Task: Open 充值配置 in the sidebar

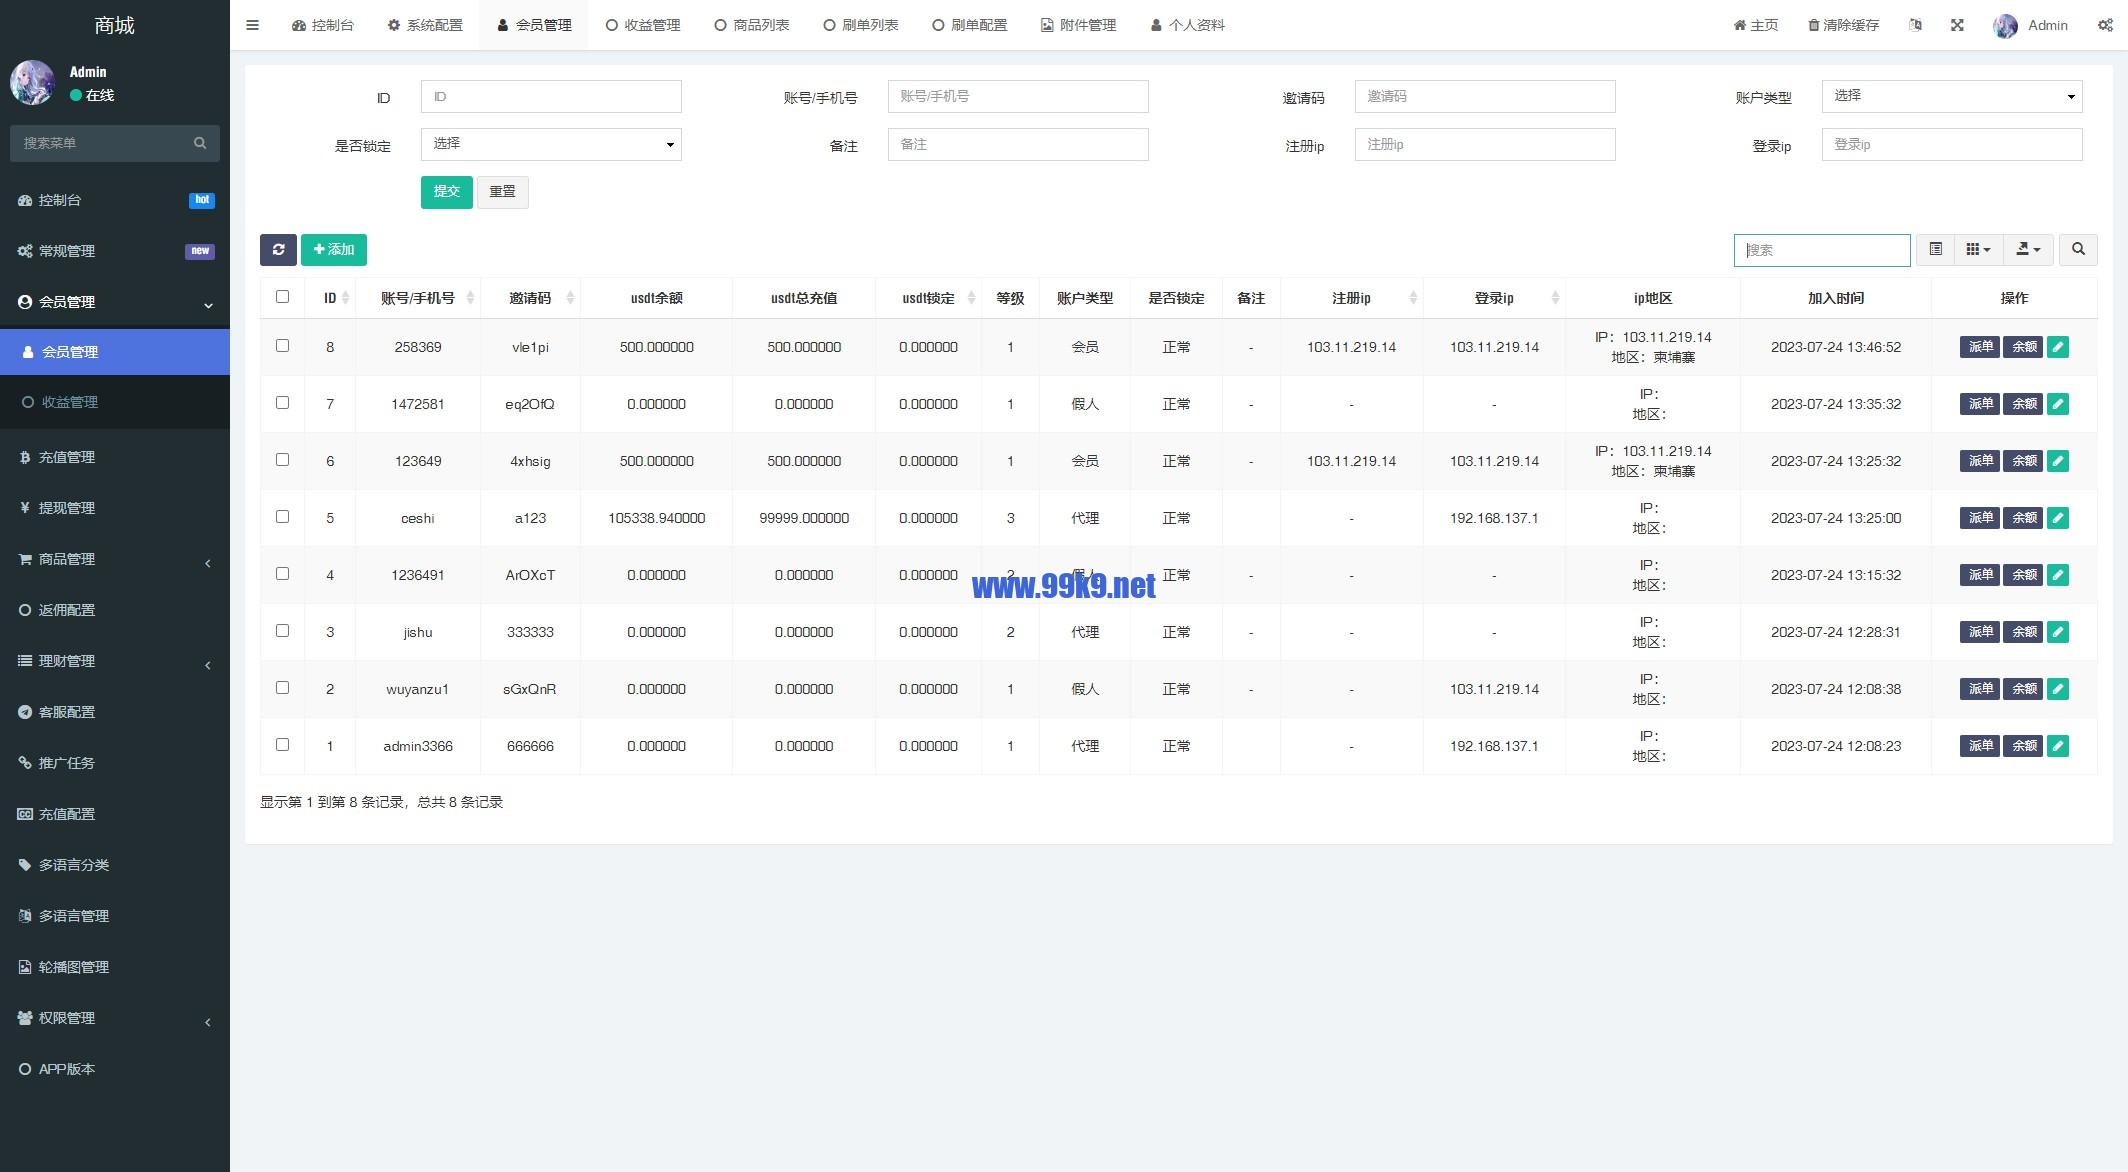Action: 115,814
